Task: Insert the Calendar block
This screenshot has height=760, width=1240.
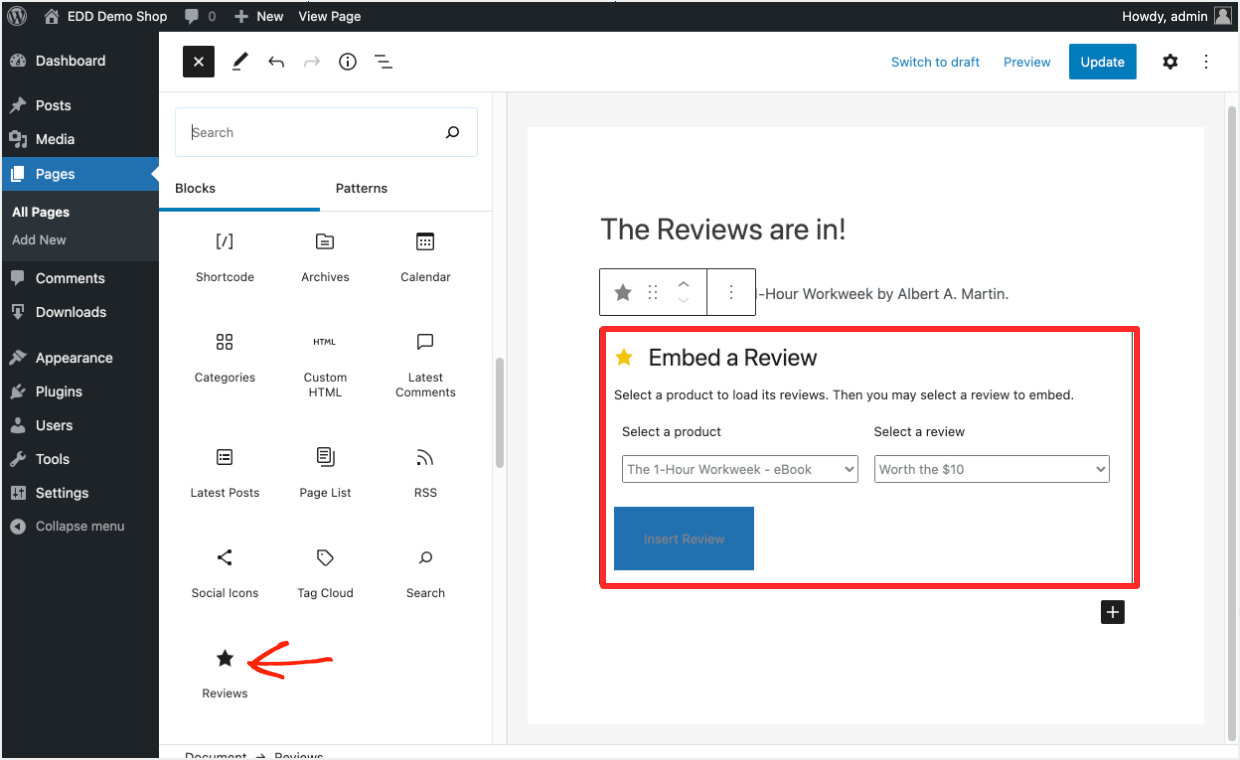Action: point(425,257)
